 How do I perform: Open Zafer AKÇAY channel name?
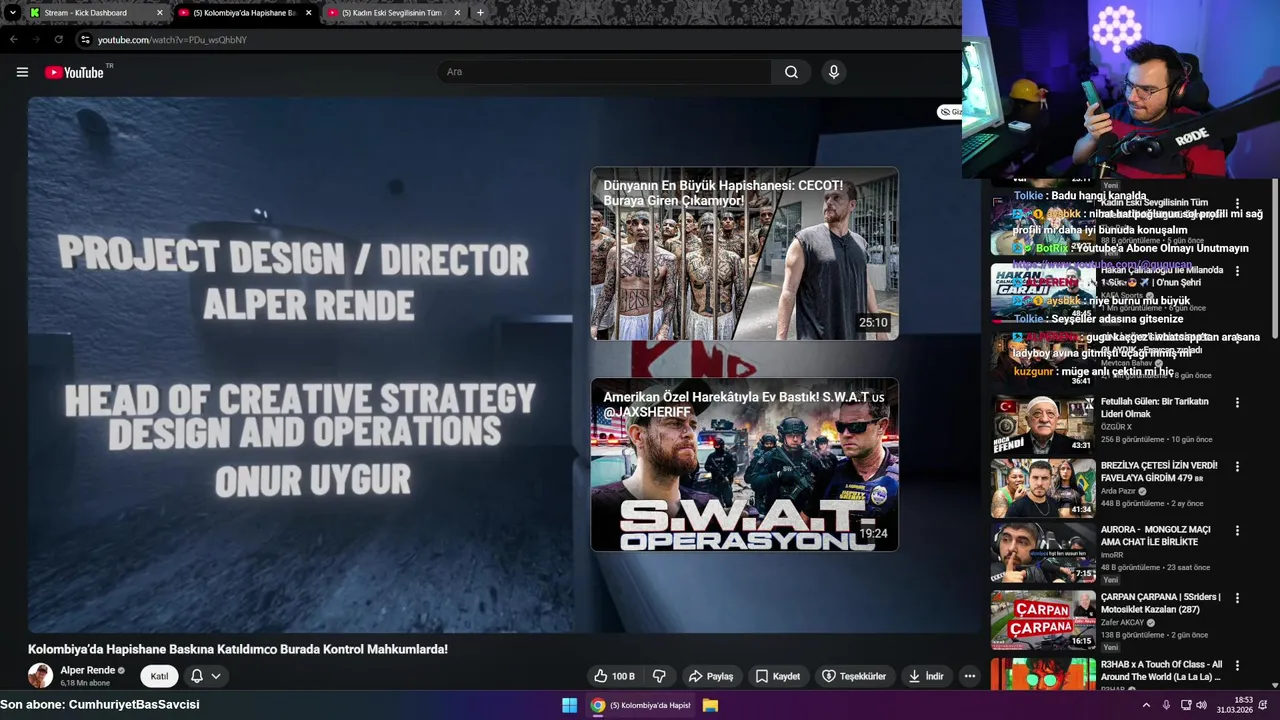1124,622
